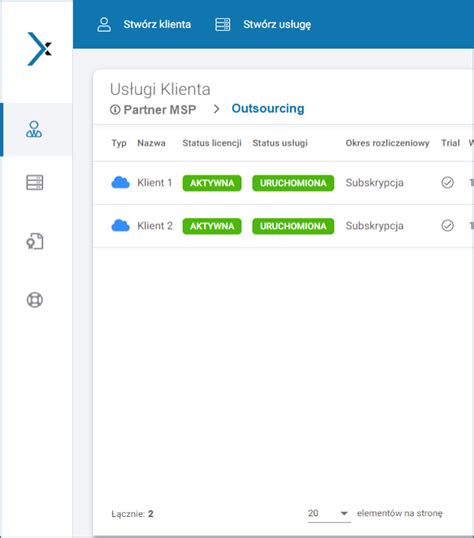Click the server icon beside Stwórz usługę
This screenshot has width=474, height=538.
tap(223, 25)
